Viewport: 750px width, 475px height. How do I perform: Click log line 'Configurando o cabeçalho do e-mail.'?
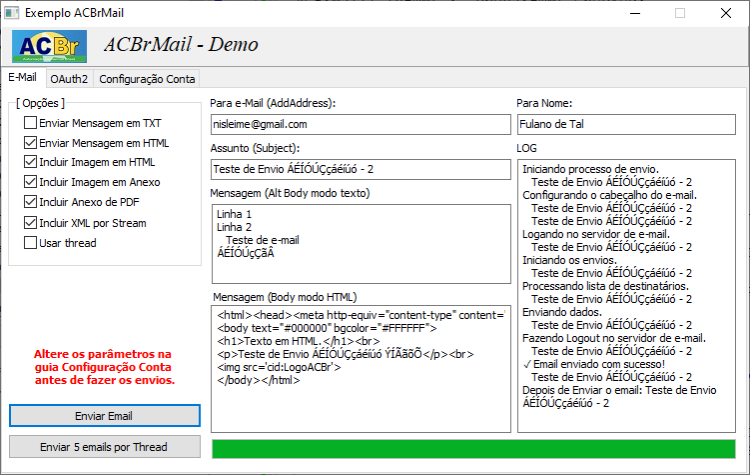(609, 195)
